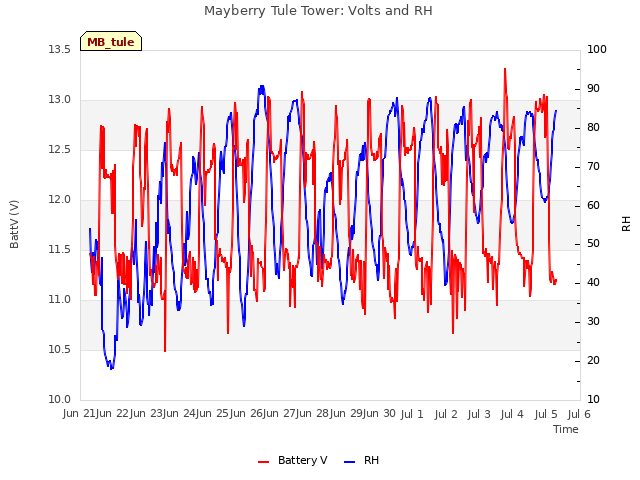Click the highest red voltage peak near Jul 4

[505, 69]
